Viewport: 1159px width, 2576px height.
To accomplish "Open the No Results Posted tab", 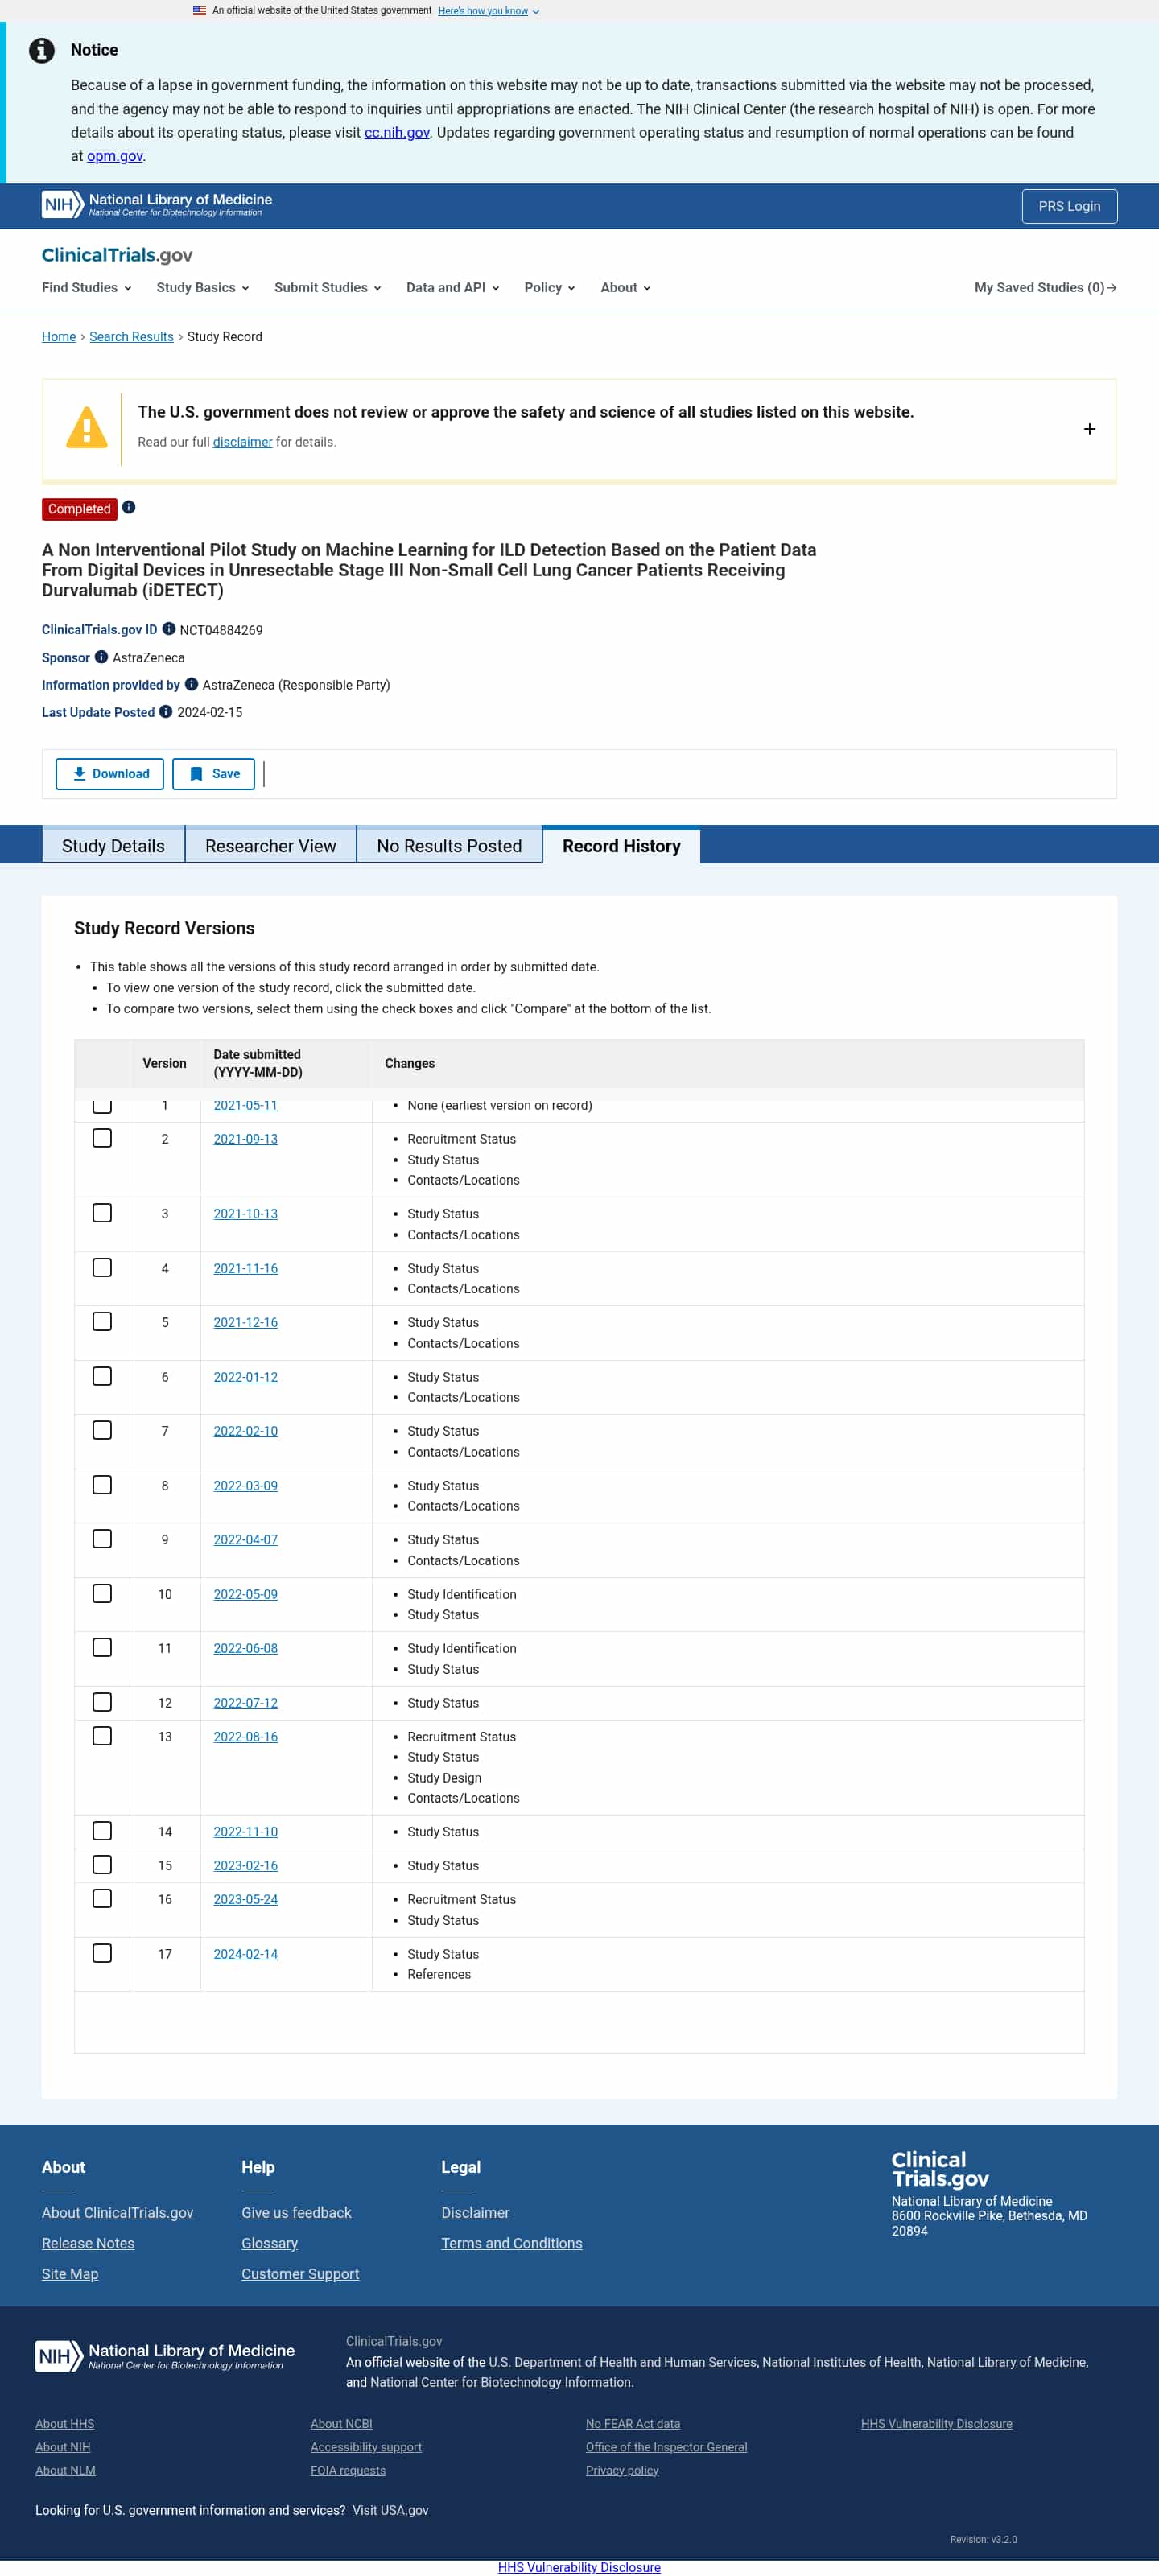I will pyautogui.click(x=449, y=846).
